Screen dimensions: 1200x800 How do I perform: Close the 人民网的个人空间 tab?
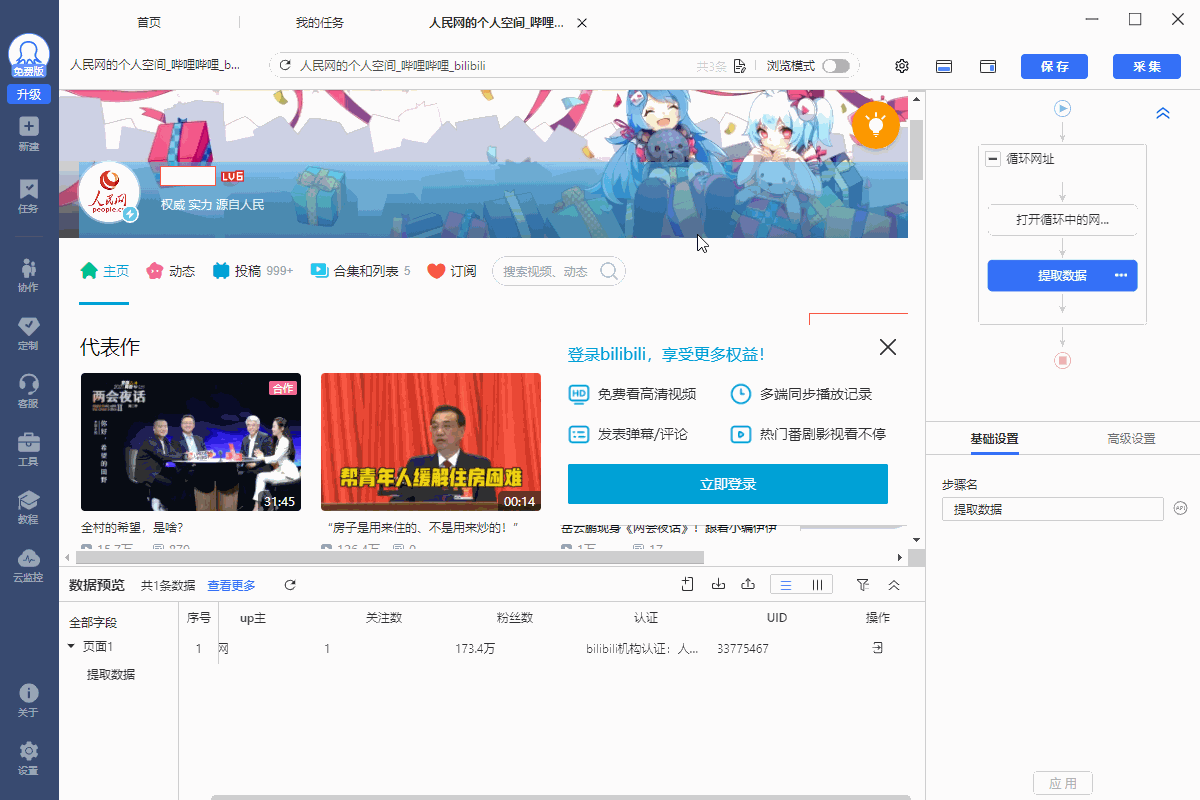[582, 22]
